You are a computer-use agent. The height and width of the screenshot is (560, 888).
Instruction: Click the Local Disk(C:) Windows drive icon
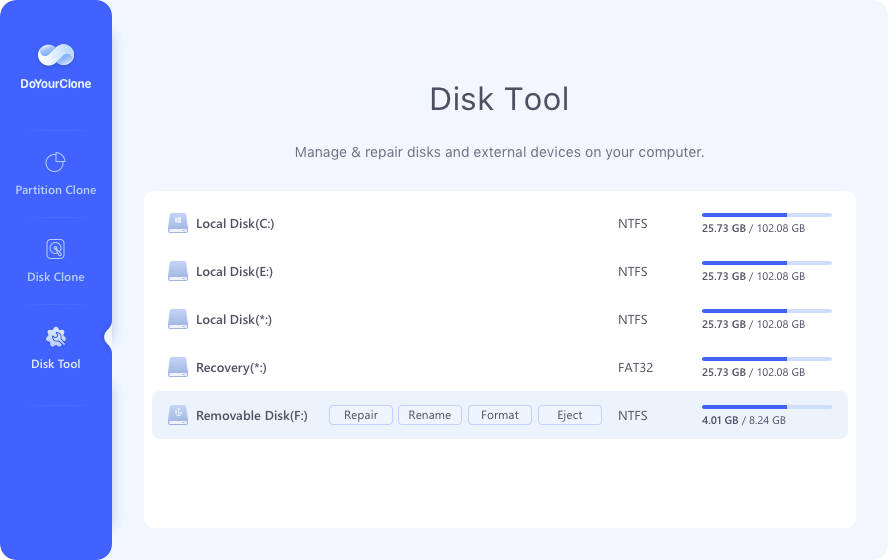pyautogui.click(x=178, y=223)
